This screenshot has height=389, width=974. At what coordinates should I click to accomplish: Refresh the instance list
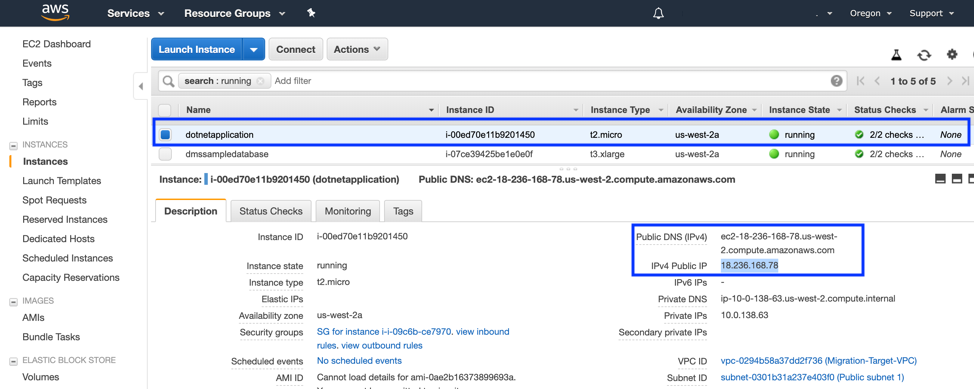click(924, 55)
